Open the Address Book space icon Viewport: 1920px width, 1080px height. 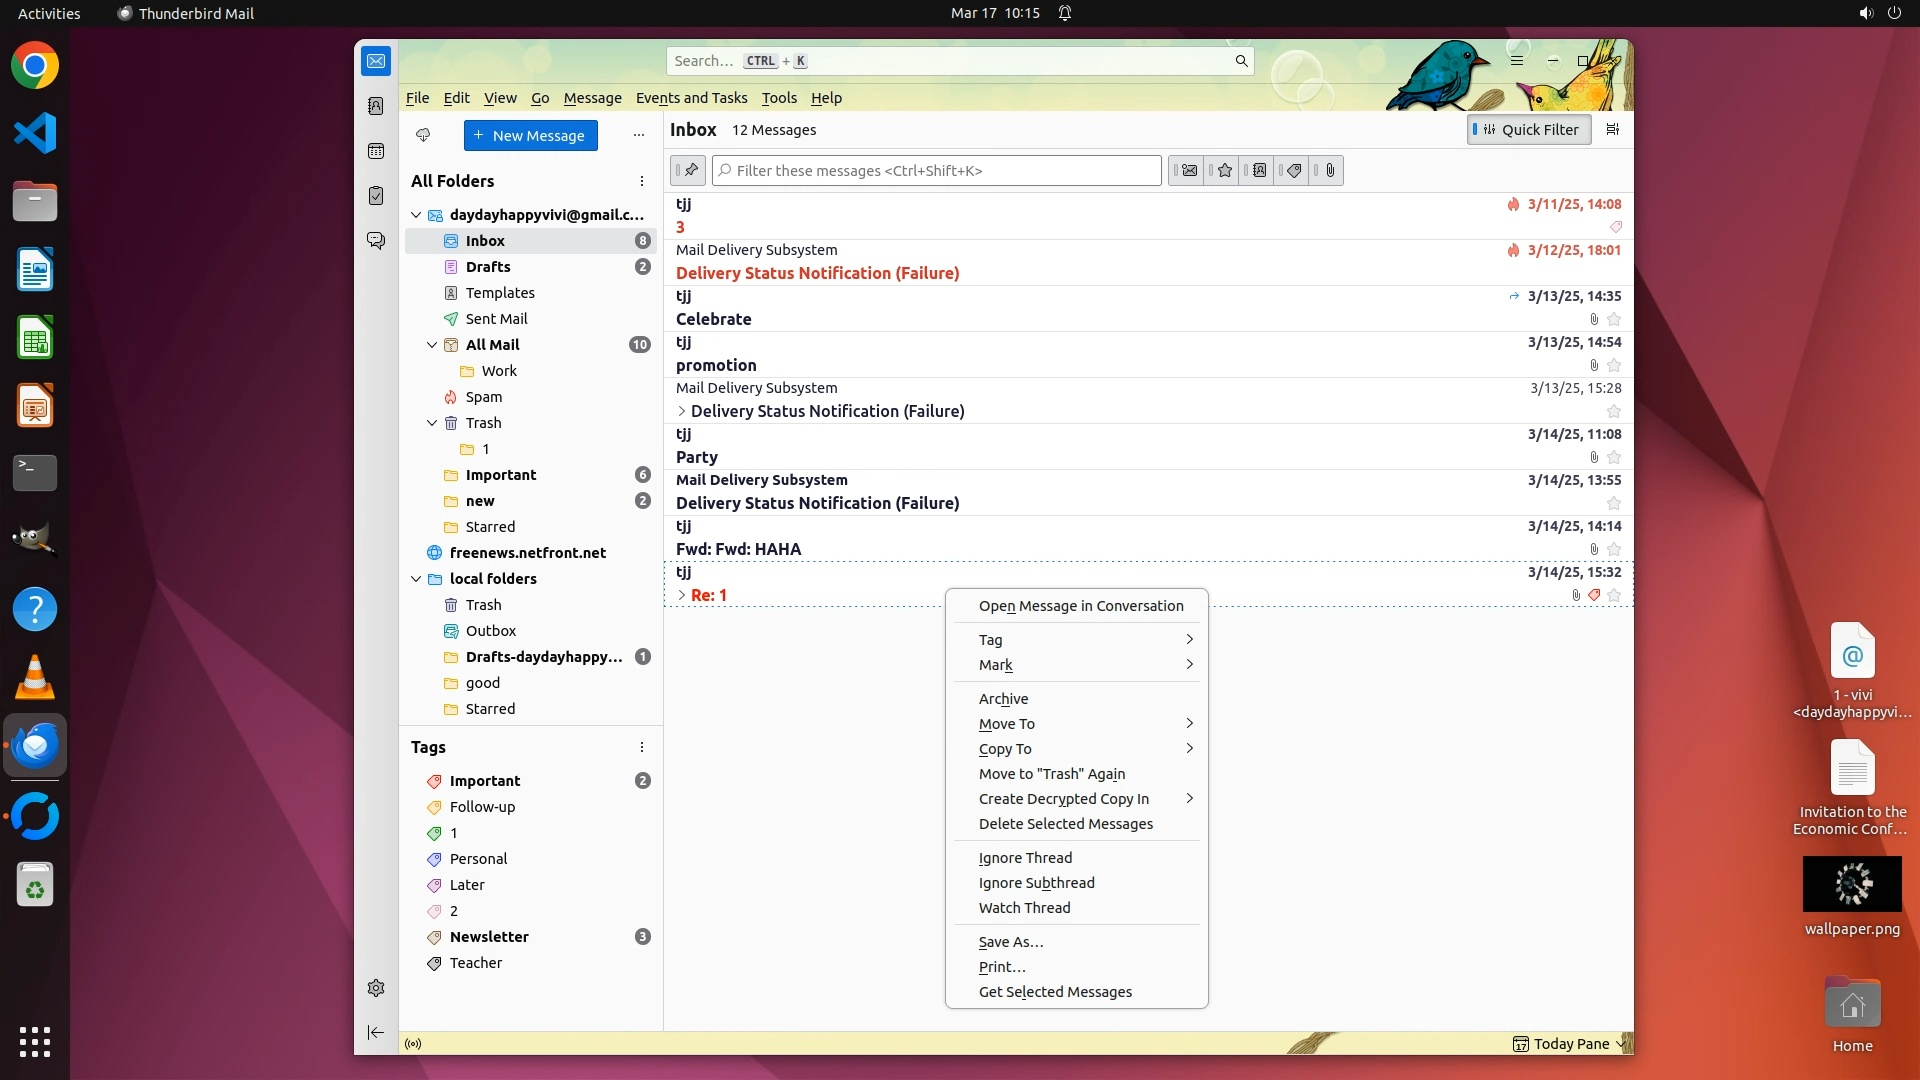point(376,106)
